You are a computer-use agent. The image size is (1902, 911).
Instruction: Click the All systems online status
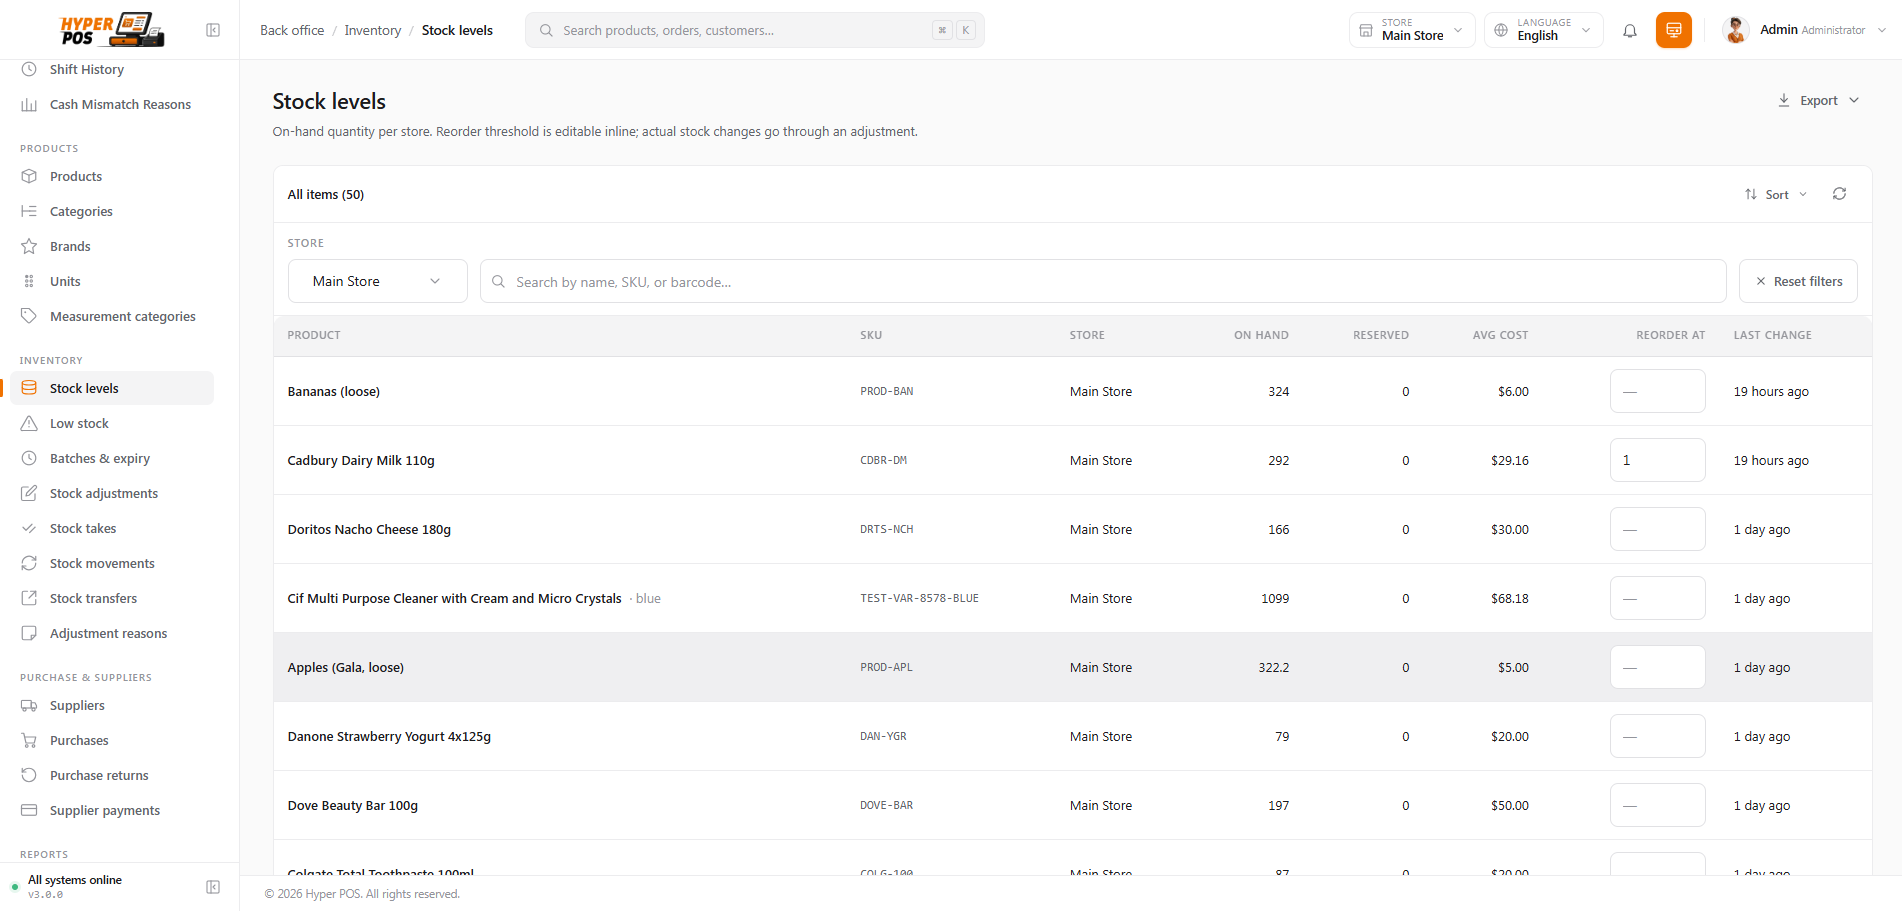pyautogui.click(x=75, y=880)
